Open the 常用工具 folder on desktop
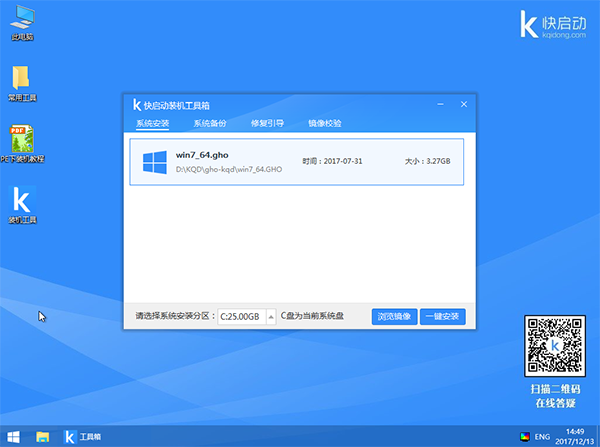This screenshot has width=600, height=447. [x=21, y=79]
